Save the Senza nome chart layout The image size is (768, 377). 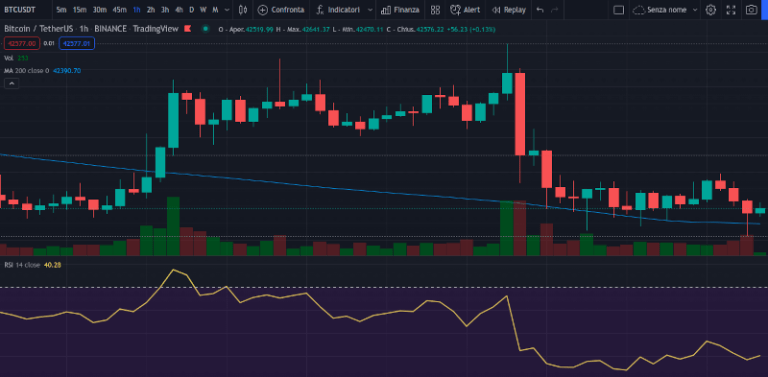point(659,10)
